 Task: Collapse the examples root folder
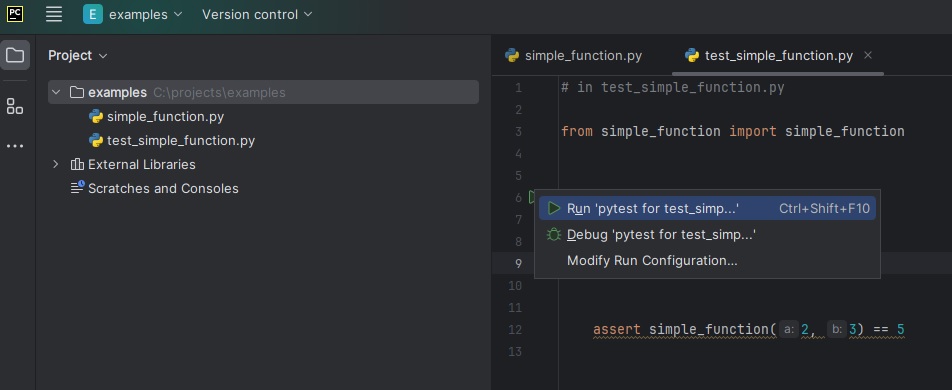point(56,92)
